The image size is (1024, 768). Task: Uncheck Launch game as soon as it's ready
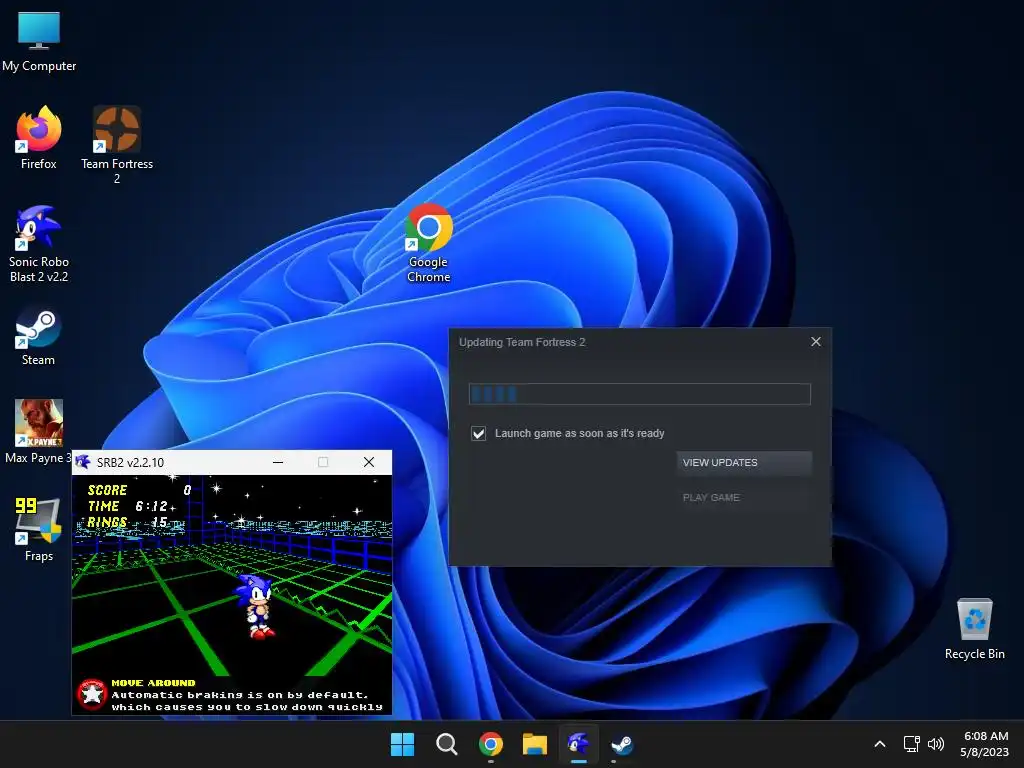pos(479,434)
